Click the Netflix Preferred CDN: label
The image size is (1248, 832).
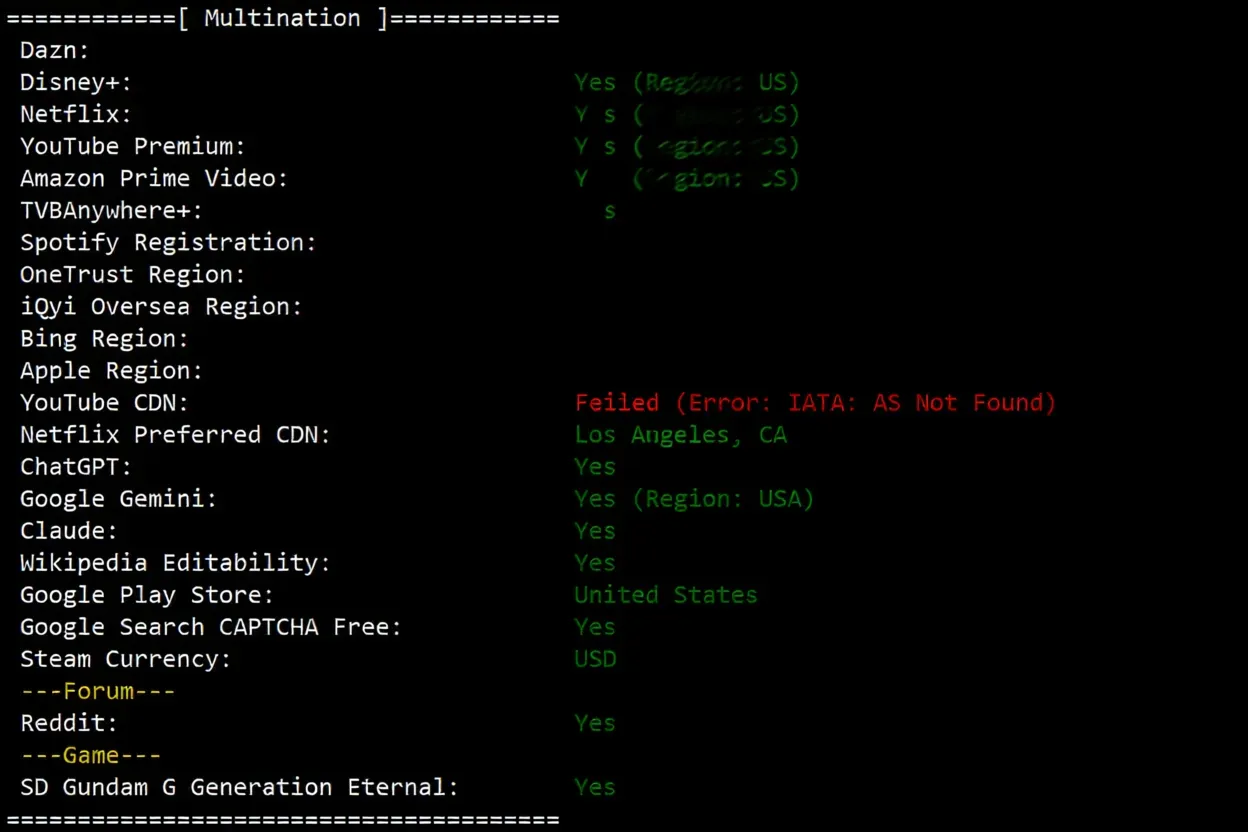coord(175,434)
